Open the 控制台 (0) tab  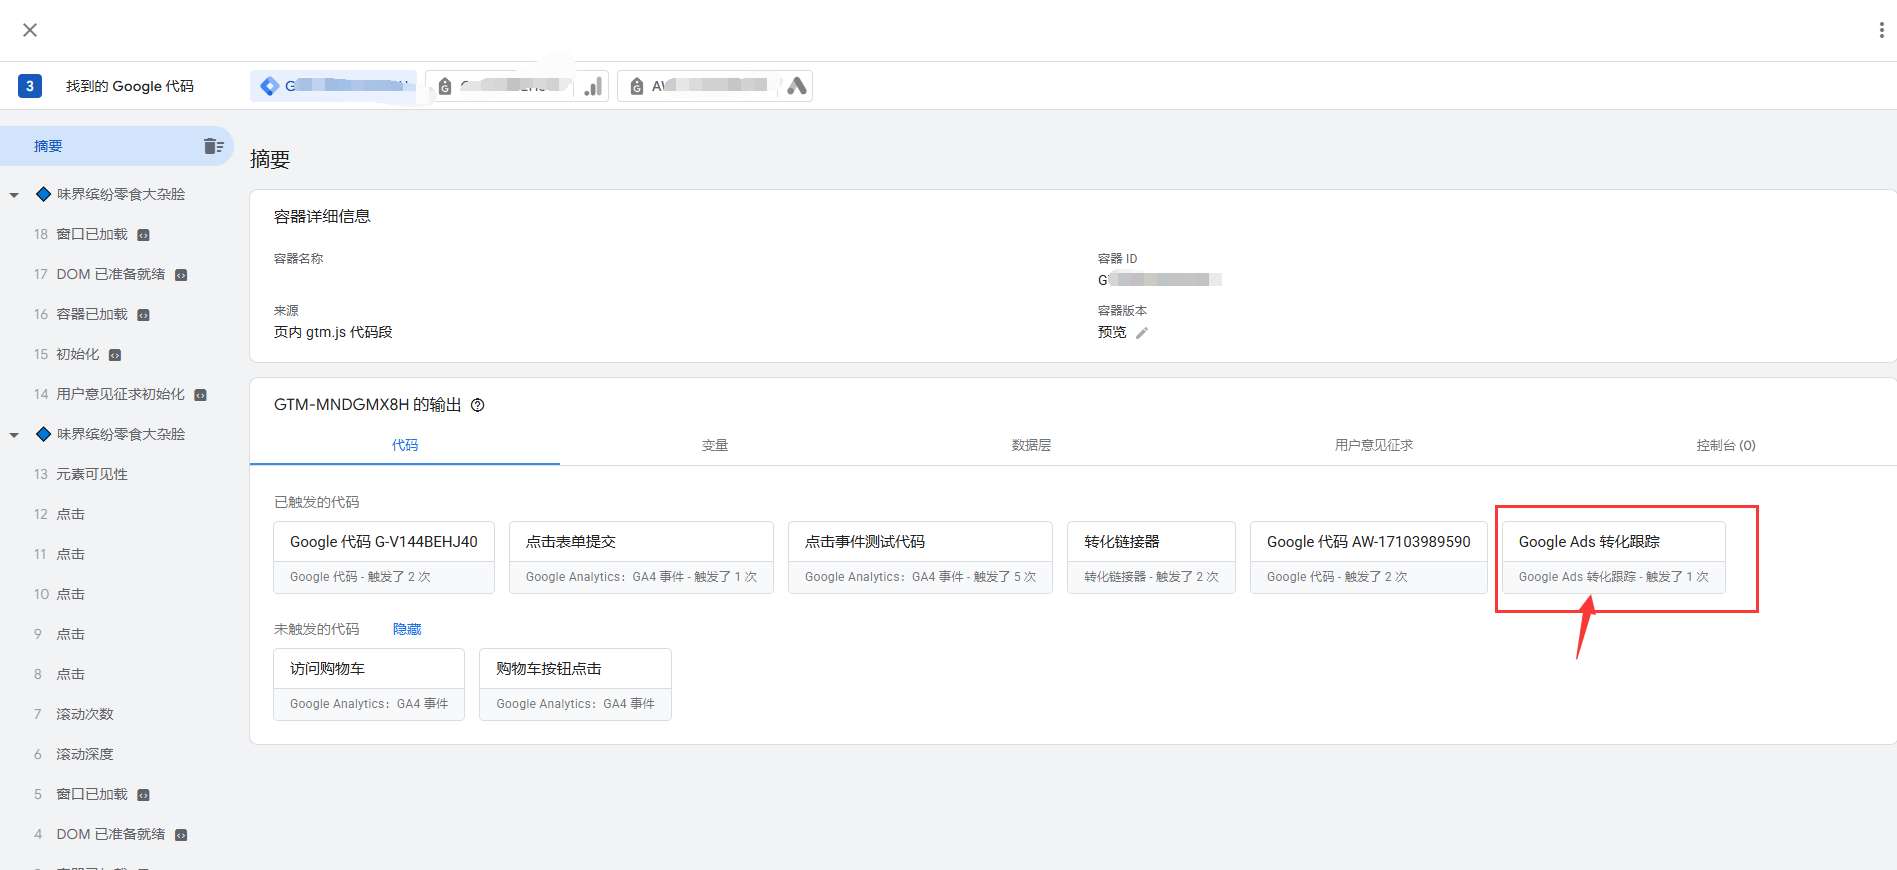point(1725,445)
